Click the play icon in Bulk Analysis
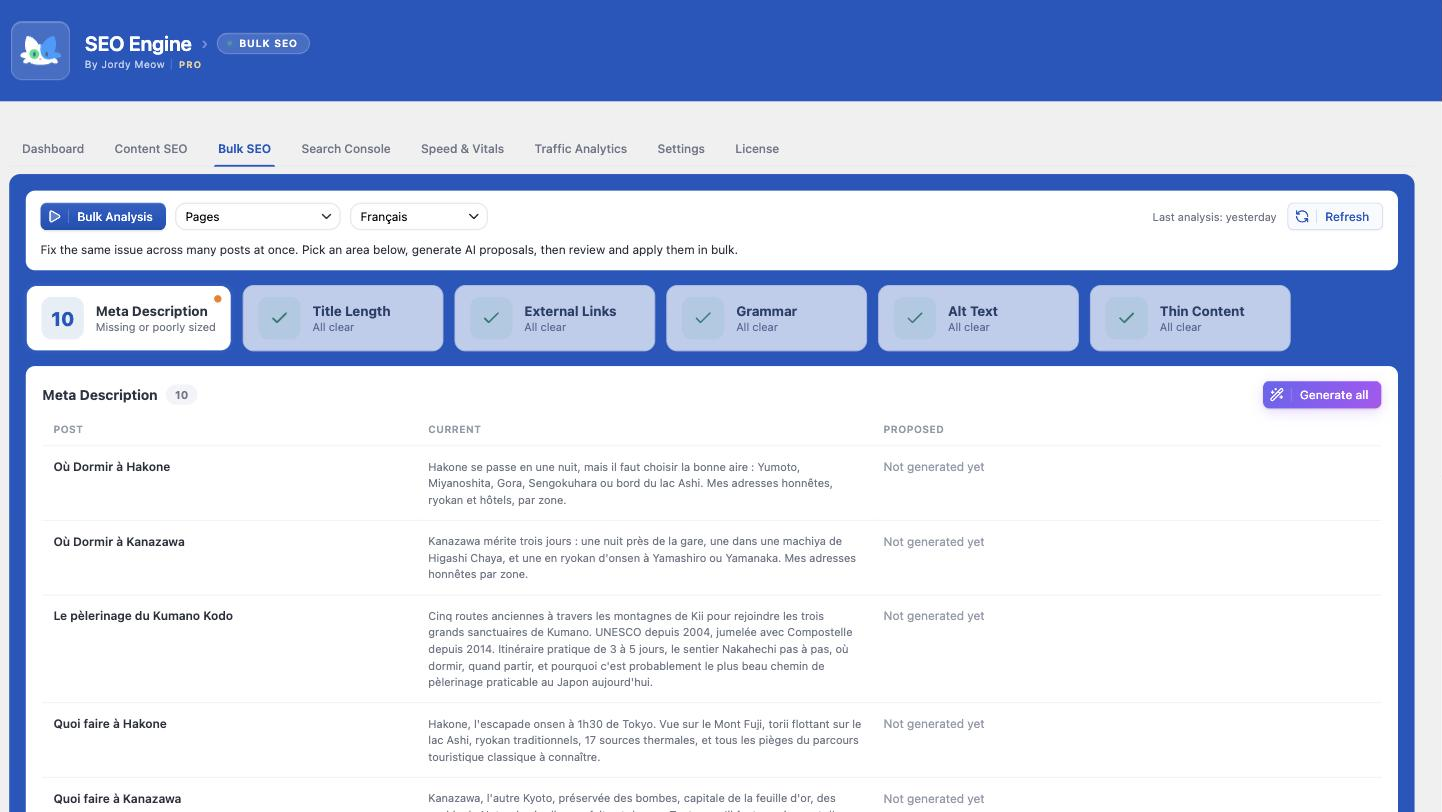The image size is (1442, 812). pyautogui.click(x=55, y=216)
